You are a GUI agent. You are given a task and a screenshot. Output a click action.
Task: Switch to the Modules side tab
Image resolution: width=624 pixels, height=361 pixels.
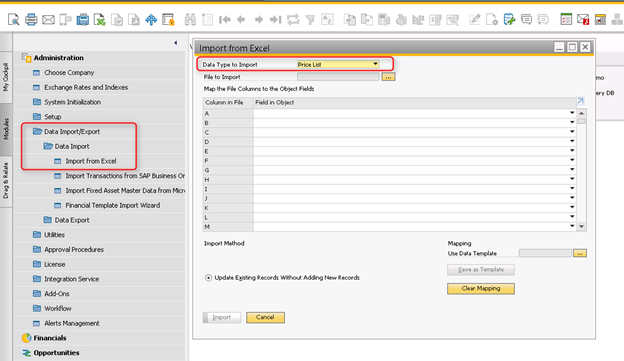[6, 129]
